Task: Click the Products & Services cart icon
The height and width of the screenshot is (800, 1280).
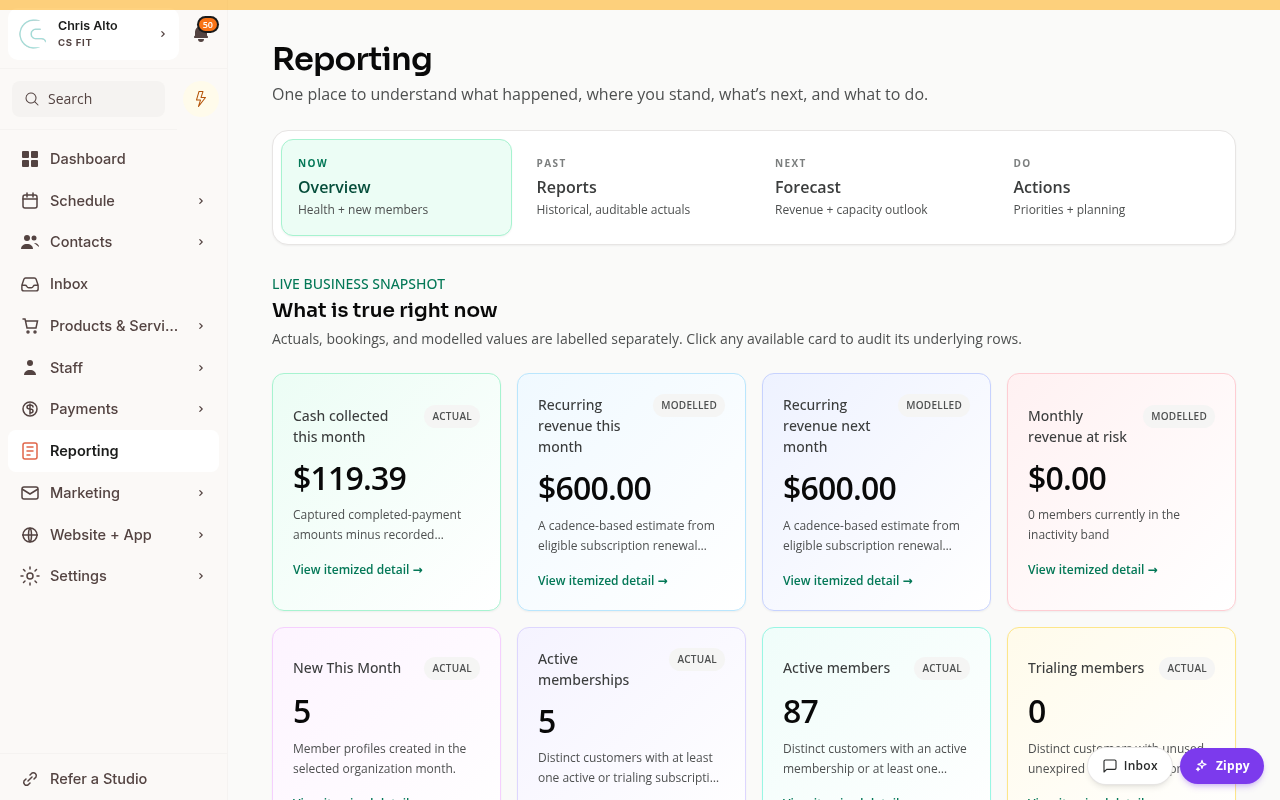Action: [30, 326]
